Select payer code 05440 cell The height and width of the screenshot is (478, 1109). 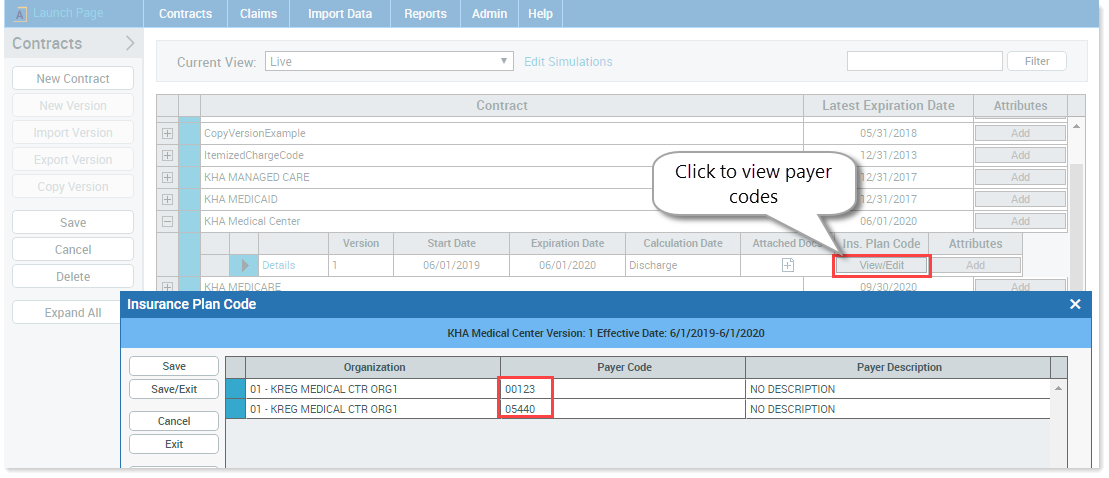[x=622, y=409]
